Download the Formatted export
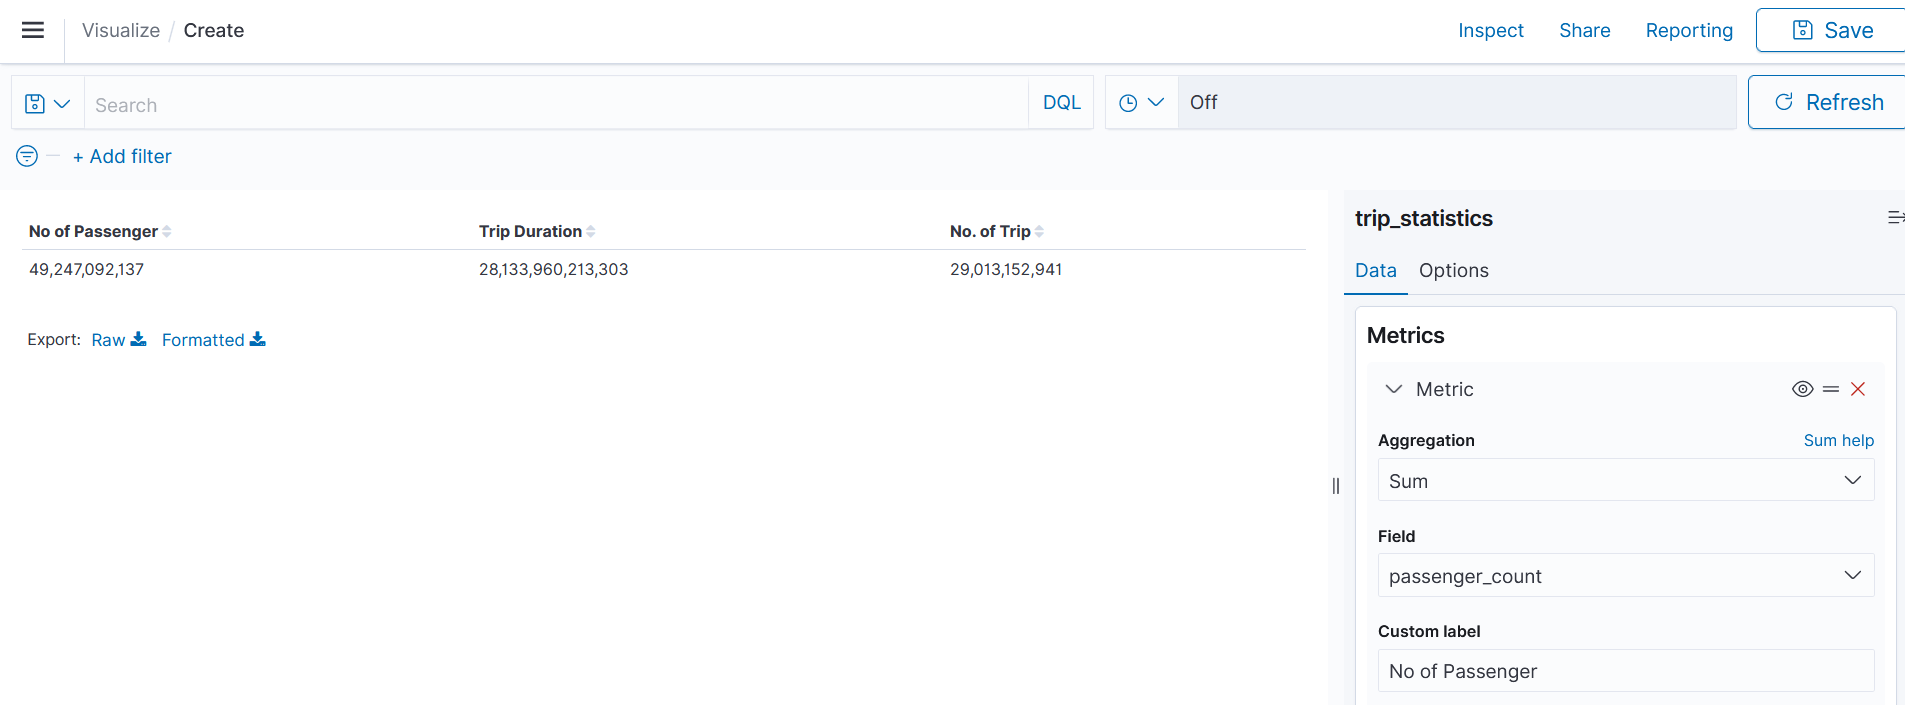The width and height of the screenshot is (1905, 705). [x=213, y=340]
